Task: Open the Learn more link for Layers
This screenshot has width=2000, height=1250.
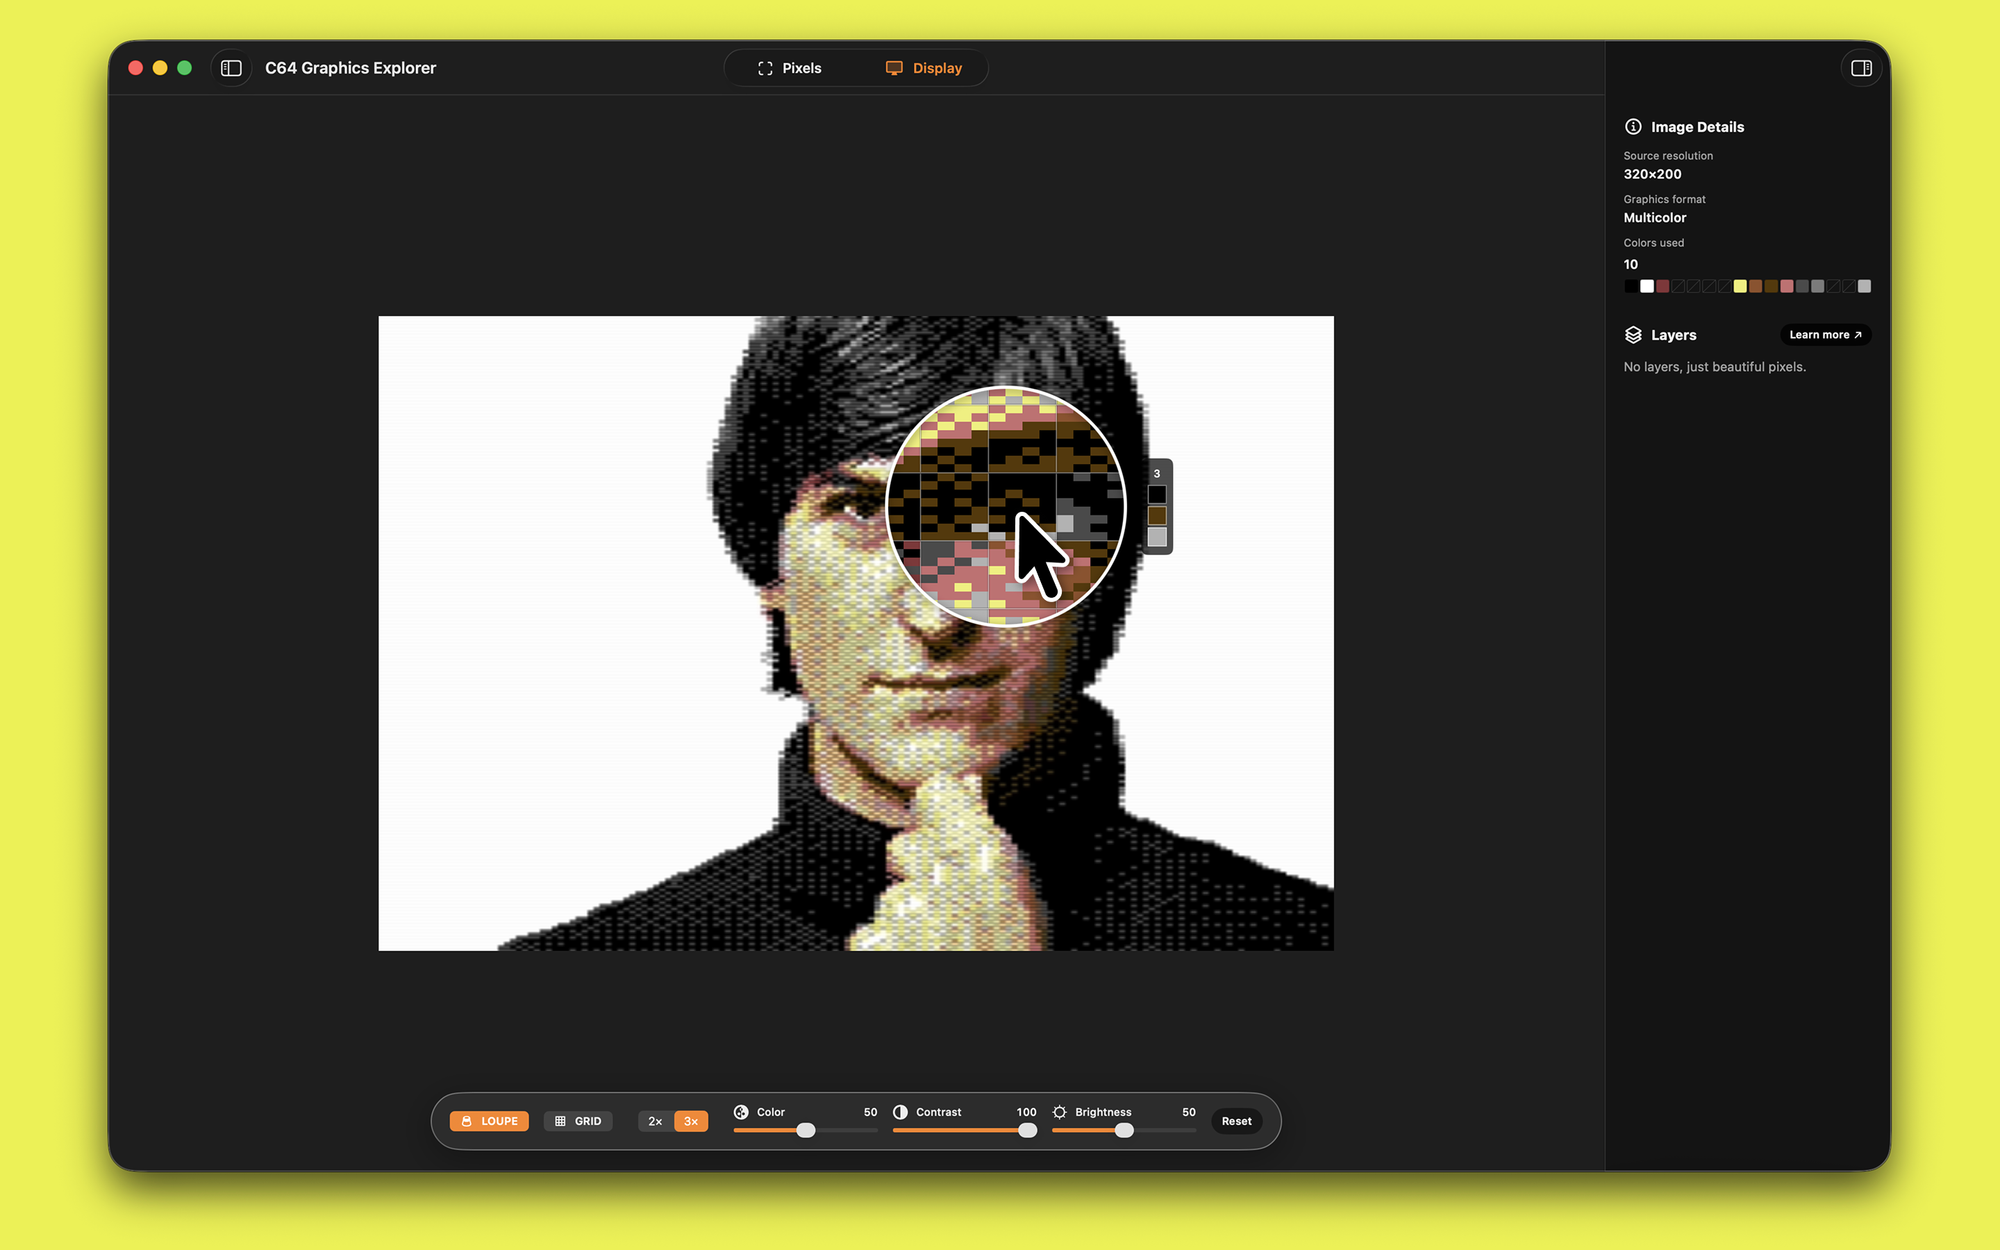Action: click(x=1825, y=335)
